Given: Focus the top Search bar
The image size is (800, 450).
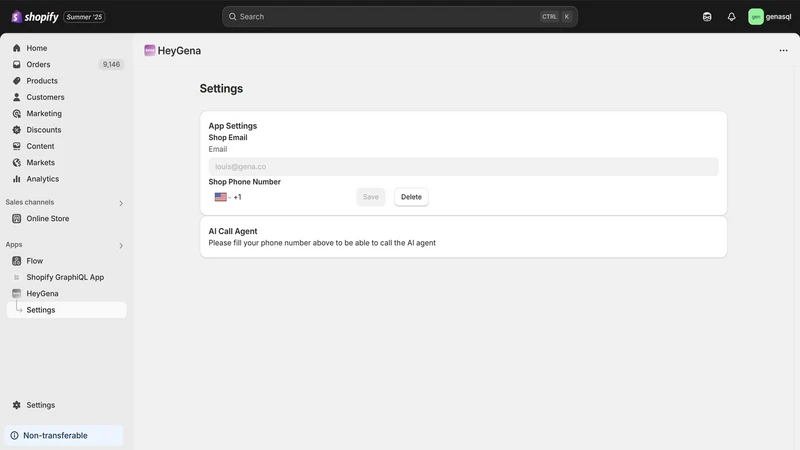Looking at the screenshot, I should (x=399, y=17).
